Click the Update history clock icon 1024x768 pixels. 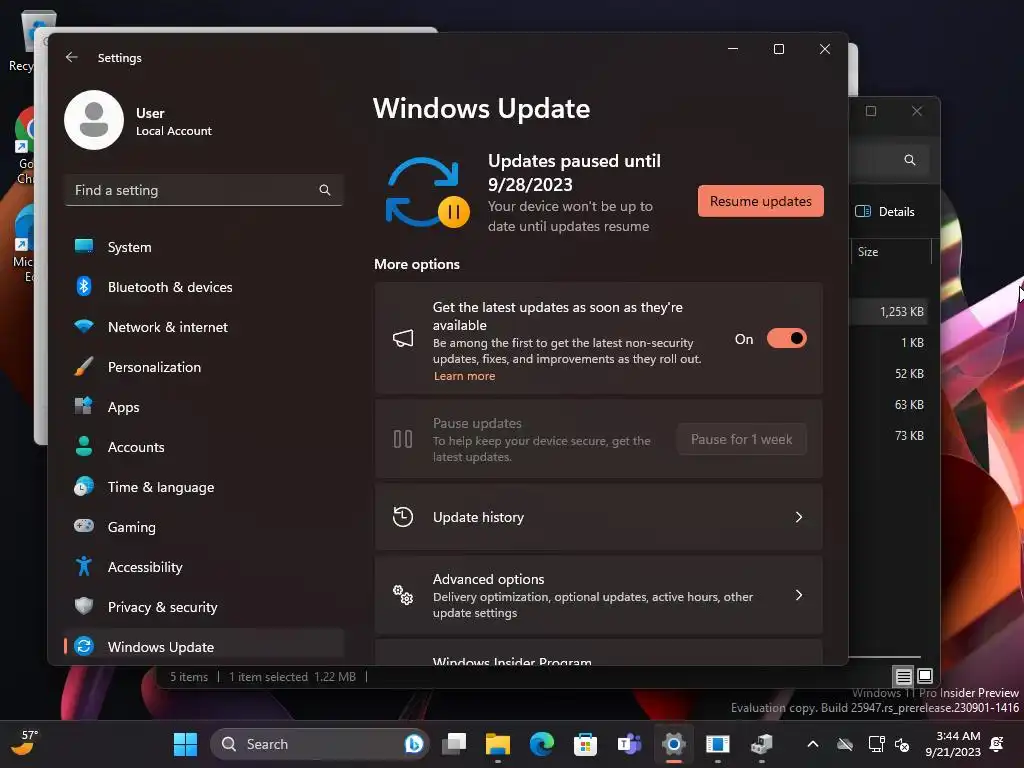point(403,517)
